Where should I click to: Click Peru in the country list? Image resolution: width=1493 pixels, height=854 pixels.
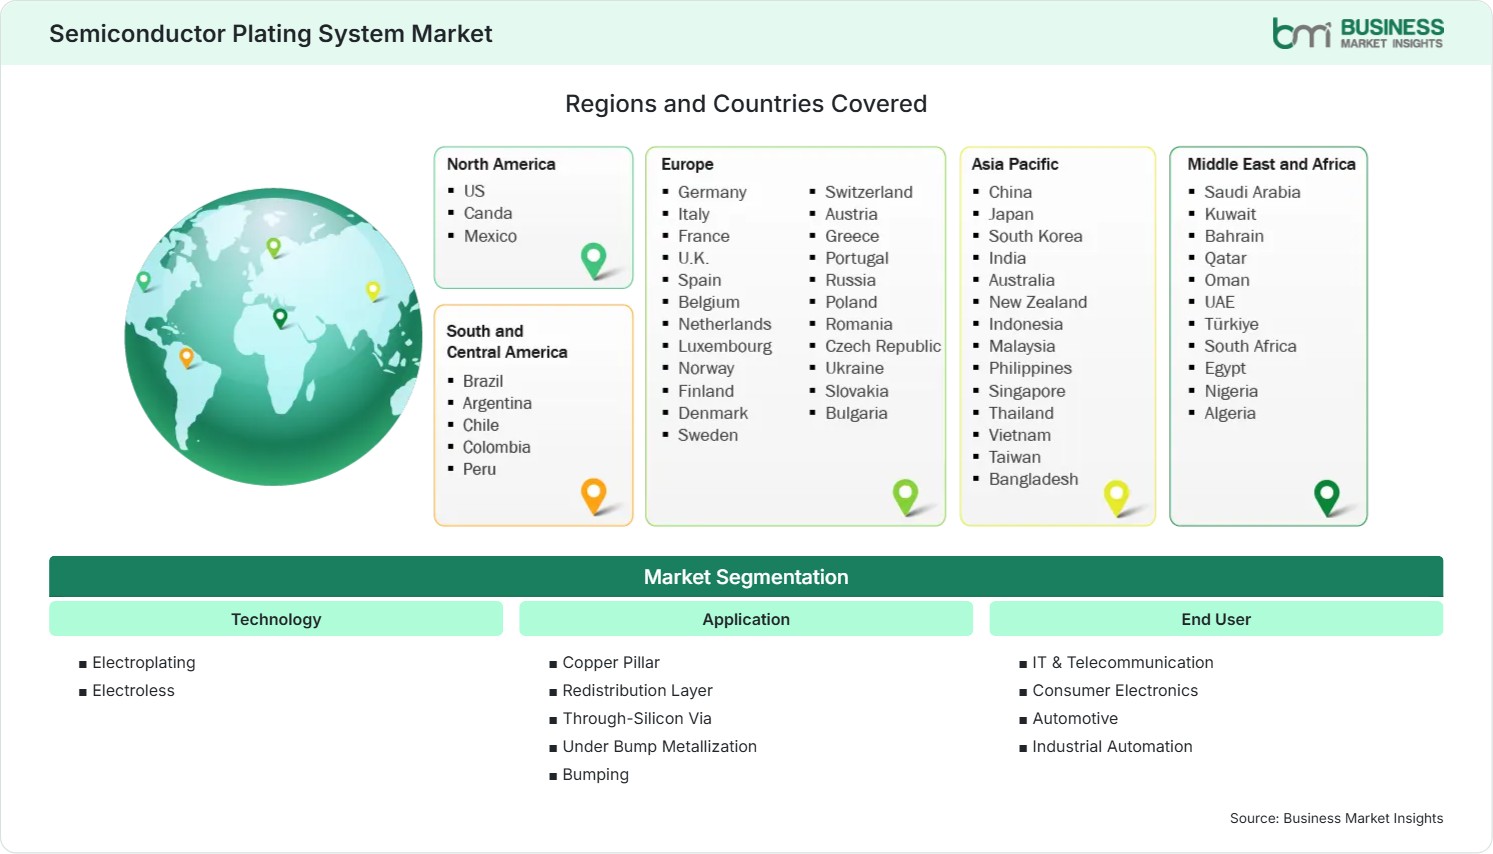click(x=479, y=469)
